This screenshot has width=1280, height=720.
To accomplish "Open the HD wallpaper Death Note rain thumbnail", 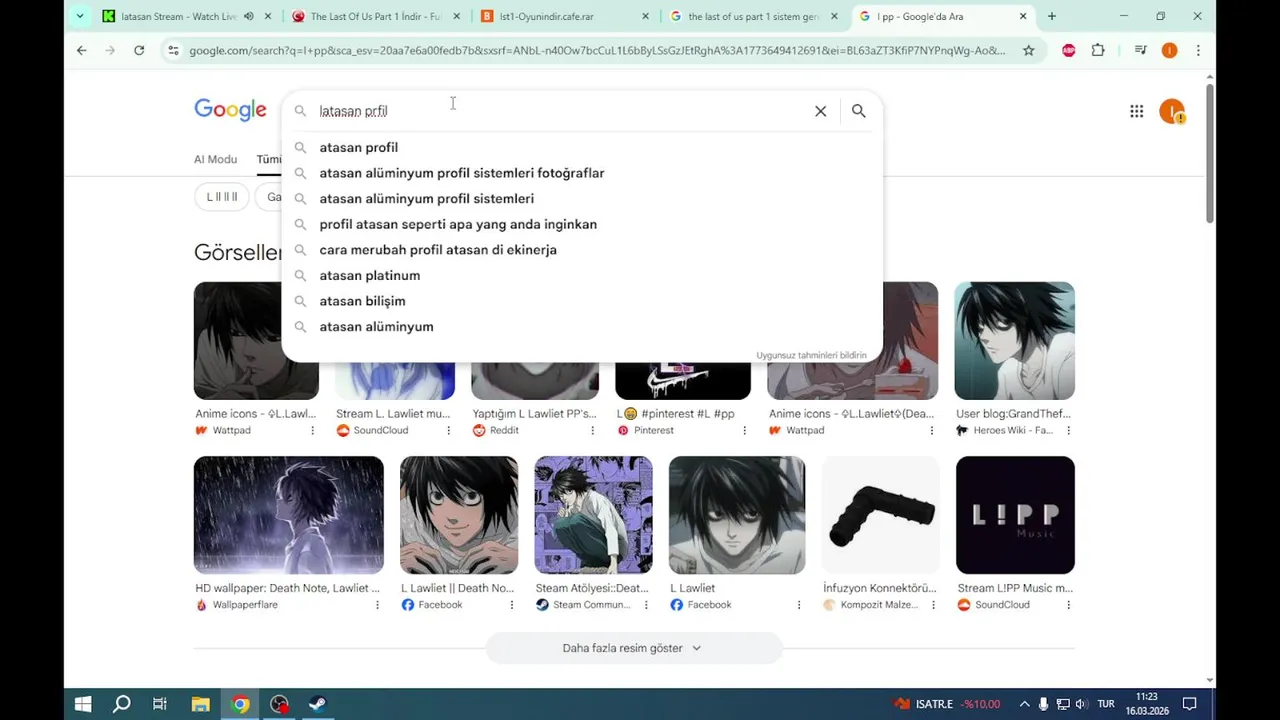I will pos(289,515).
